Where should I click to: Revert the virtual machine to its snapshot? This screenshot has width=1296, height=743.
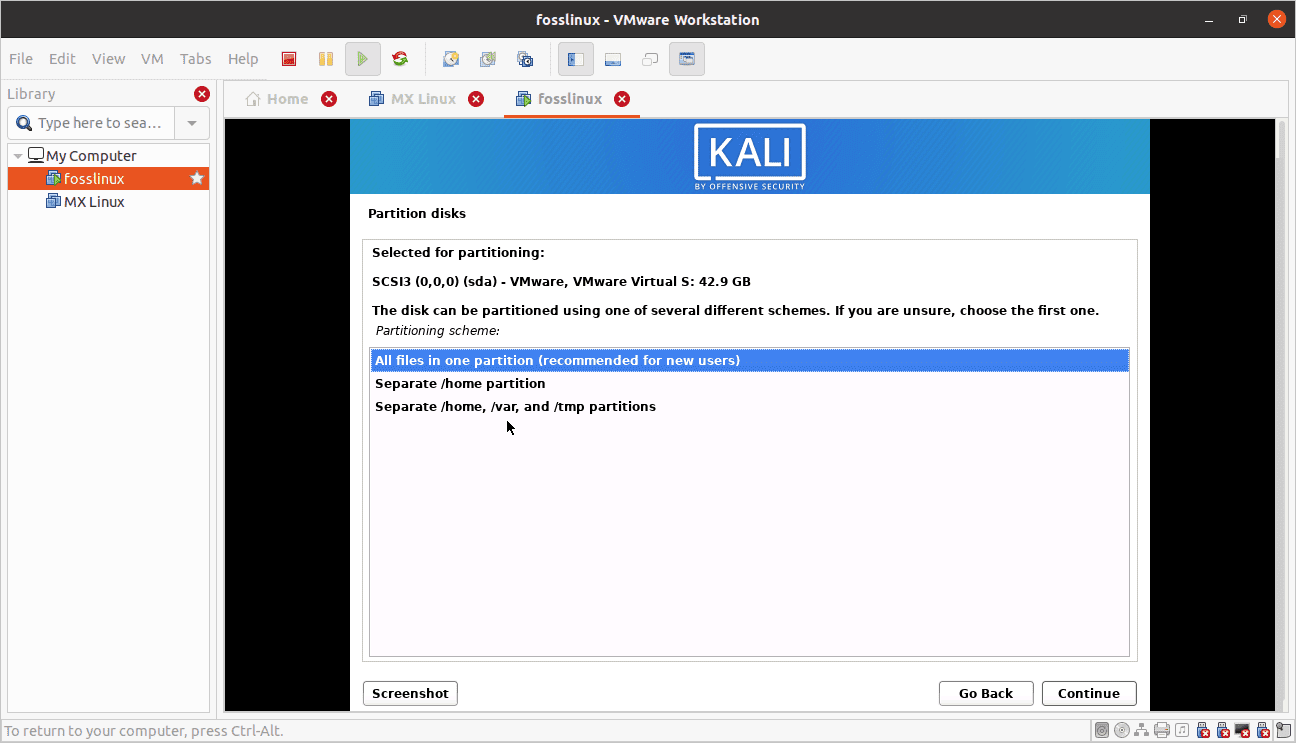pos(488,59)
